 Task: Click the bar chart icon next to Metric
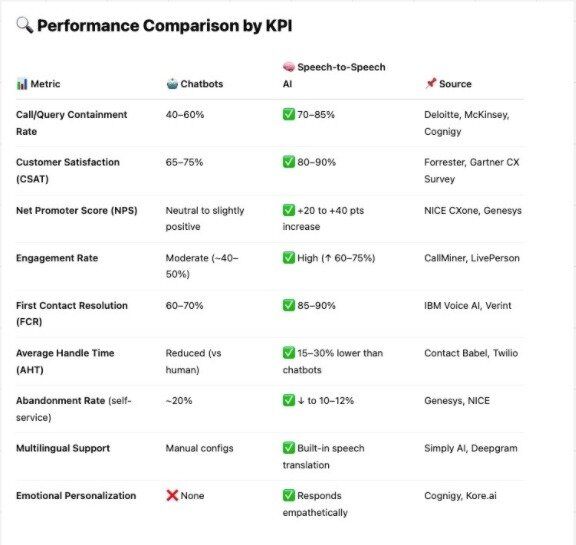[x=22, y=84]
